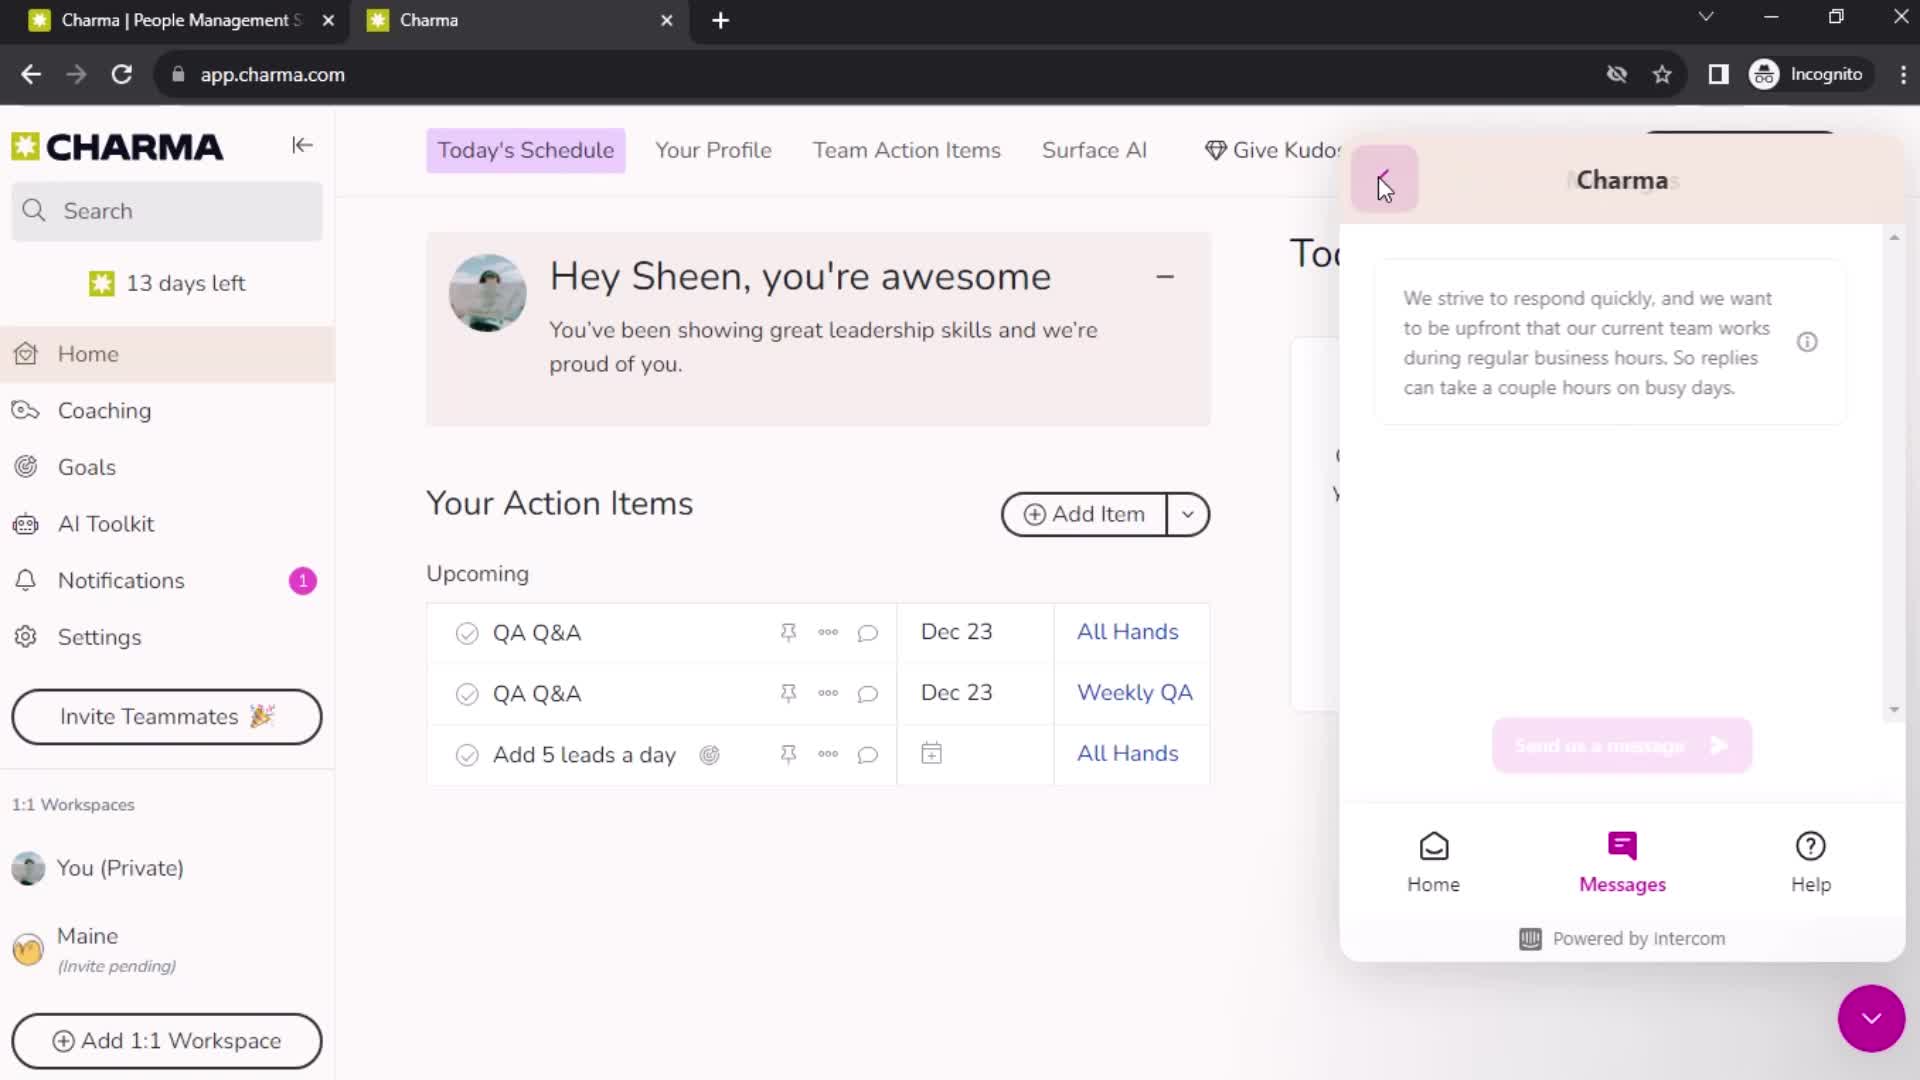This screenshot has height=1080, width=1920.
Task: Click Powered by Intercom link
Action: (x=1622, y=939)
